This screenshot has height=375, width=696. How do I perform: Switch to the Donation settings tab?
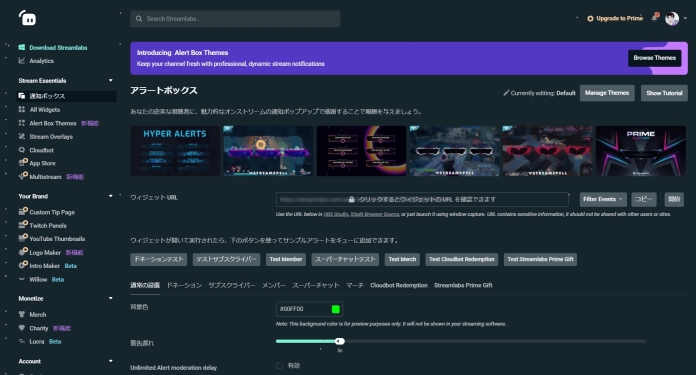(x=184, y=285)
